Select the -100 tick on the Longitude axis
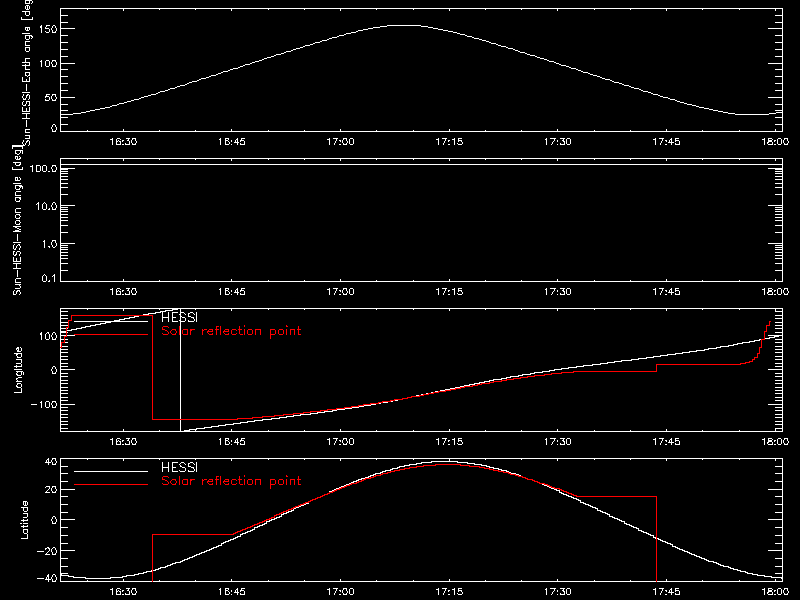The height and width of the screenshot is (600, 800). coord(44,404)
